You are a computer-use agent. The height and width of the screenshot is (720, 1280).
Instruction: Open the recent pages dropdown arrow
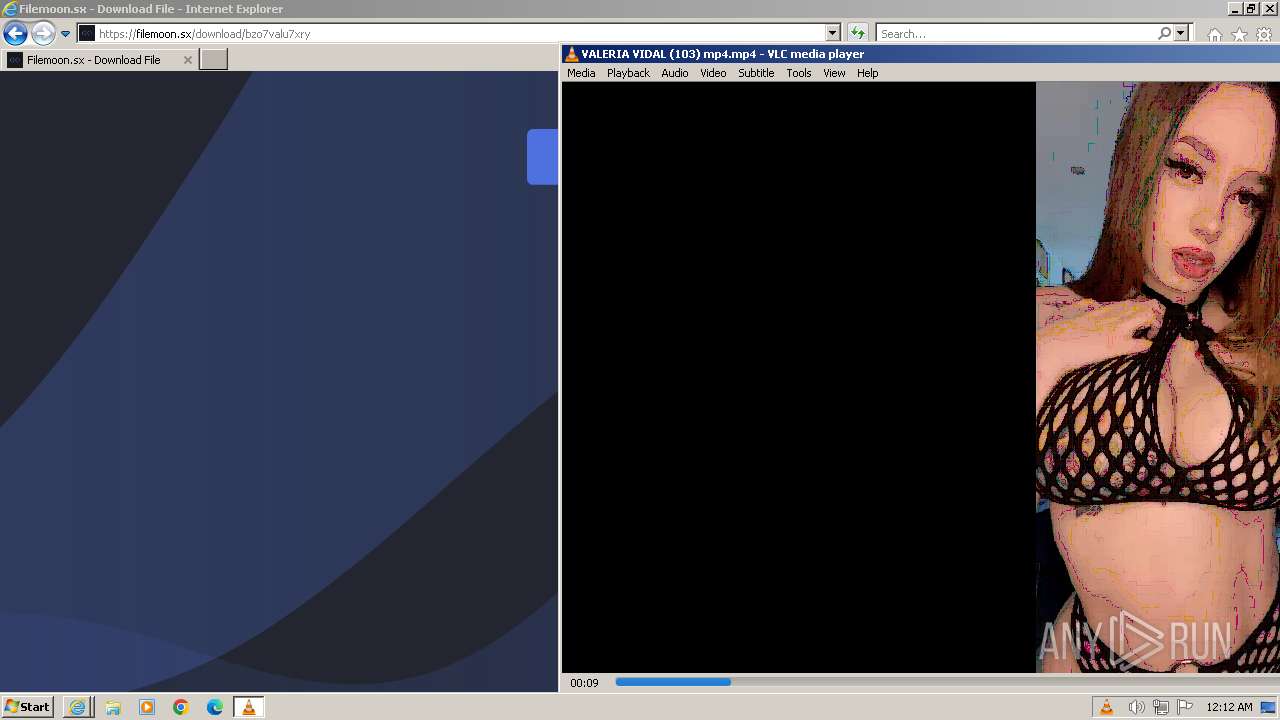pos(65,33)
